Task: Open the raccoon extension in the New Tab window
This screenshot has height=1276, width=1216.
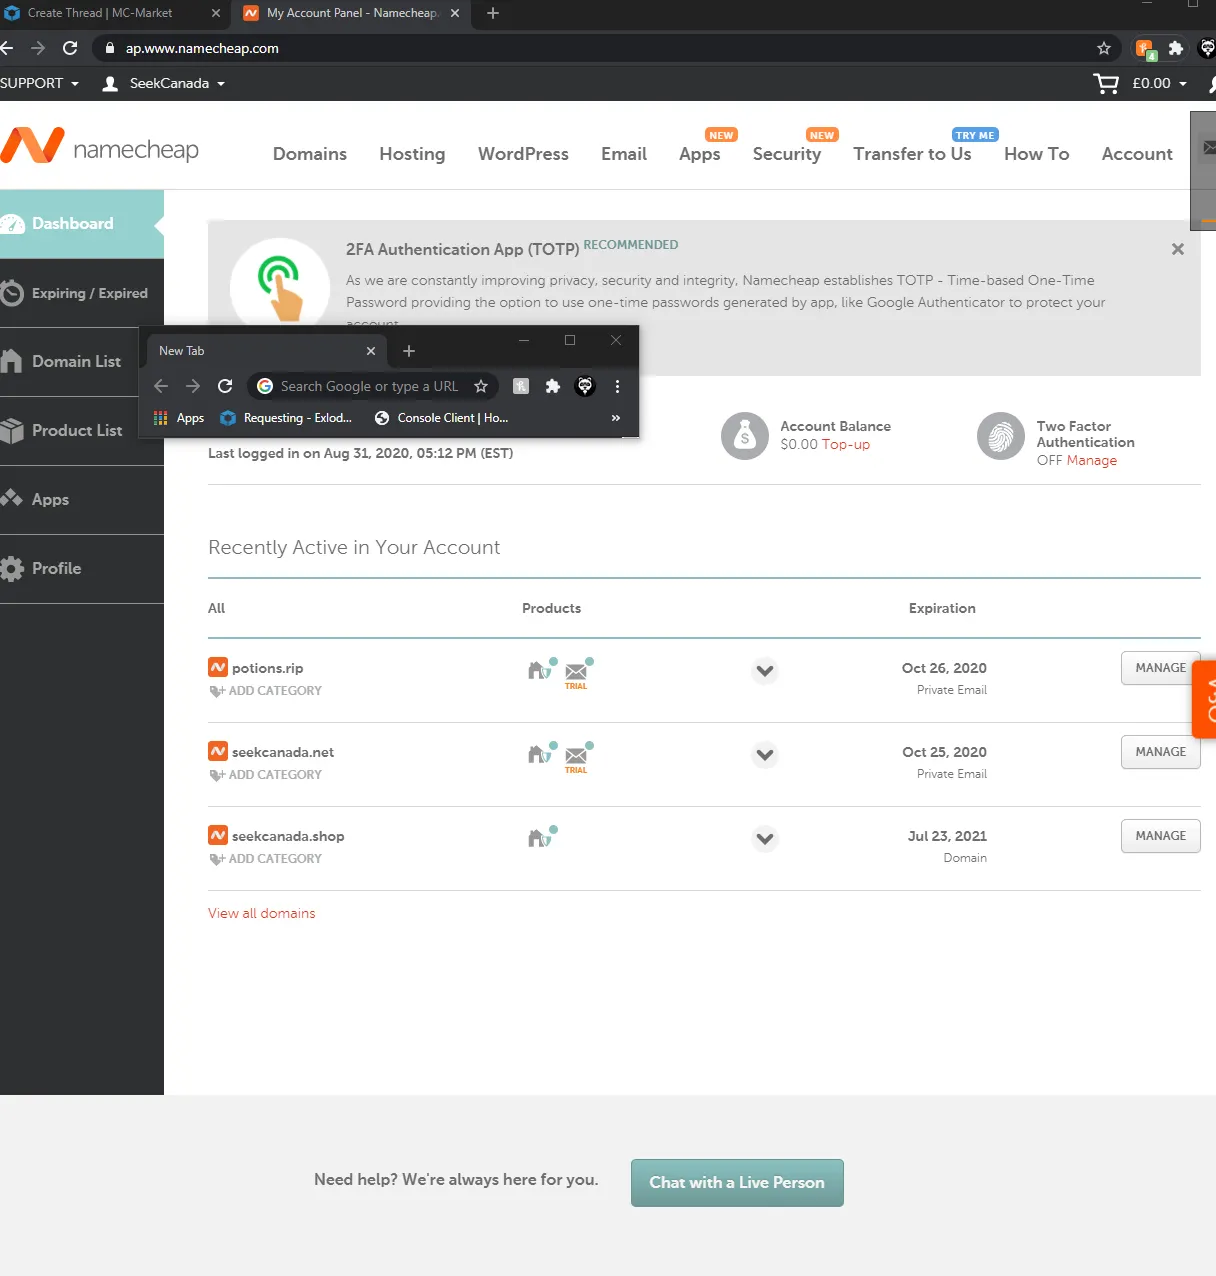Action: pyautogui.click(x=585, y=386)
